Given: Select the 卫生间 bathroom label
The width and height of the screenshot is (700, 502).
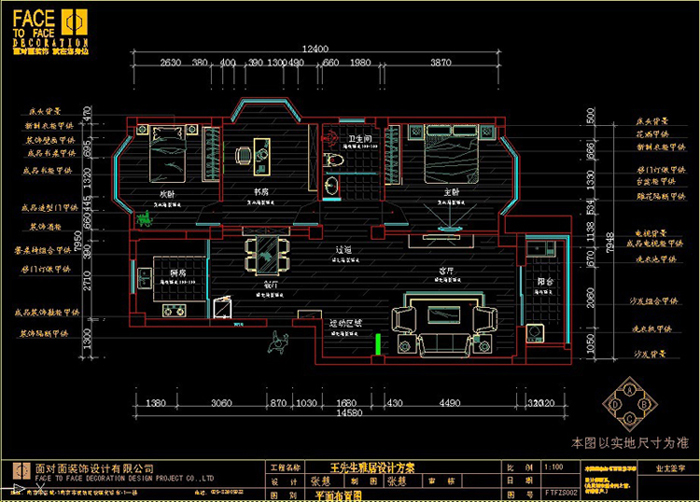Looking at the screenshot, I should click(360, 137).
